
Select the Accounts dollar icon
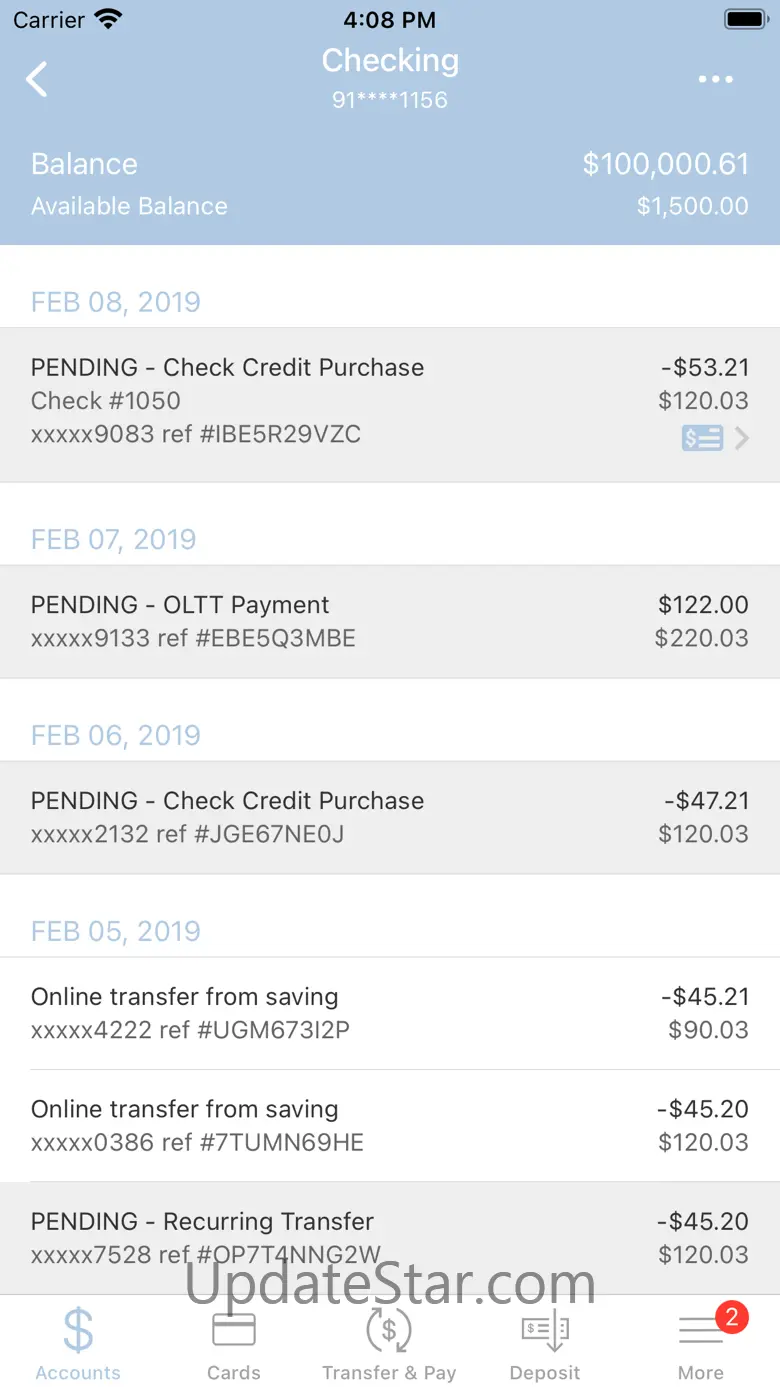78,1331
